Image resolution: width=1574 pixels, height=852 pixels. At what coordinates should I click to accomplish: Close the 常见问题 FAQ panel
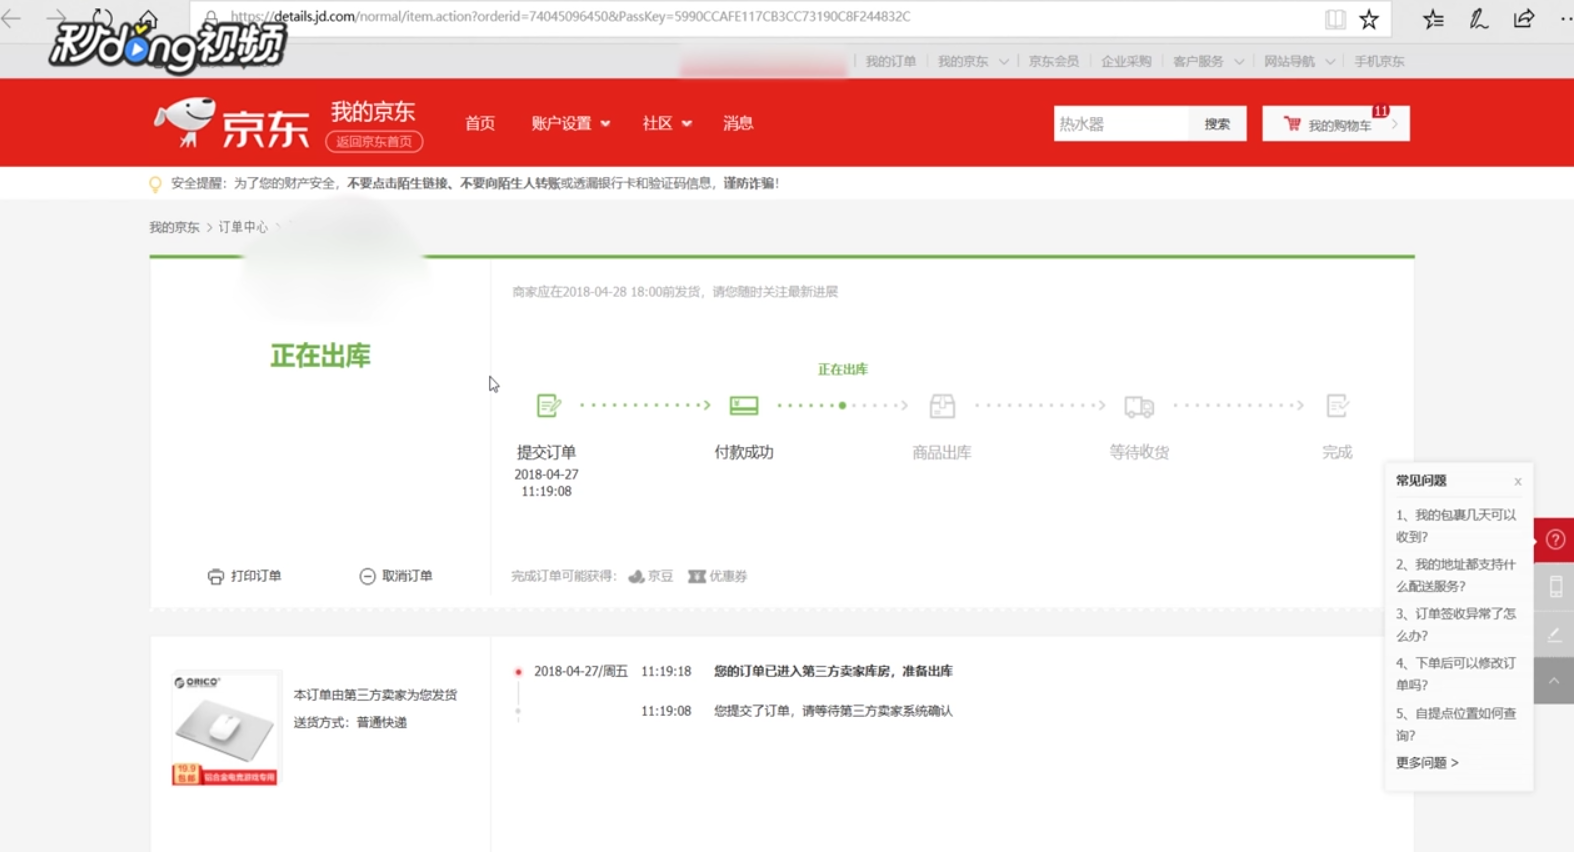[x=1517, y=482]
